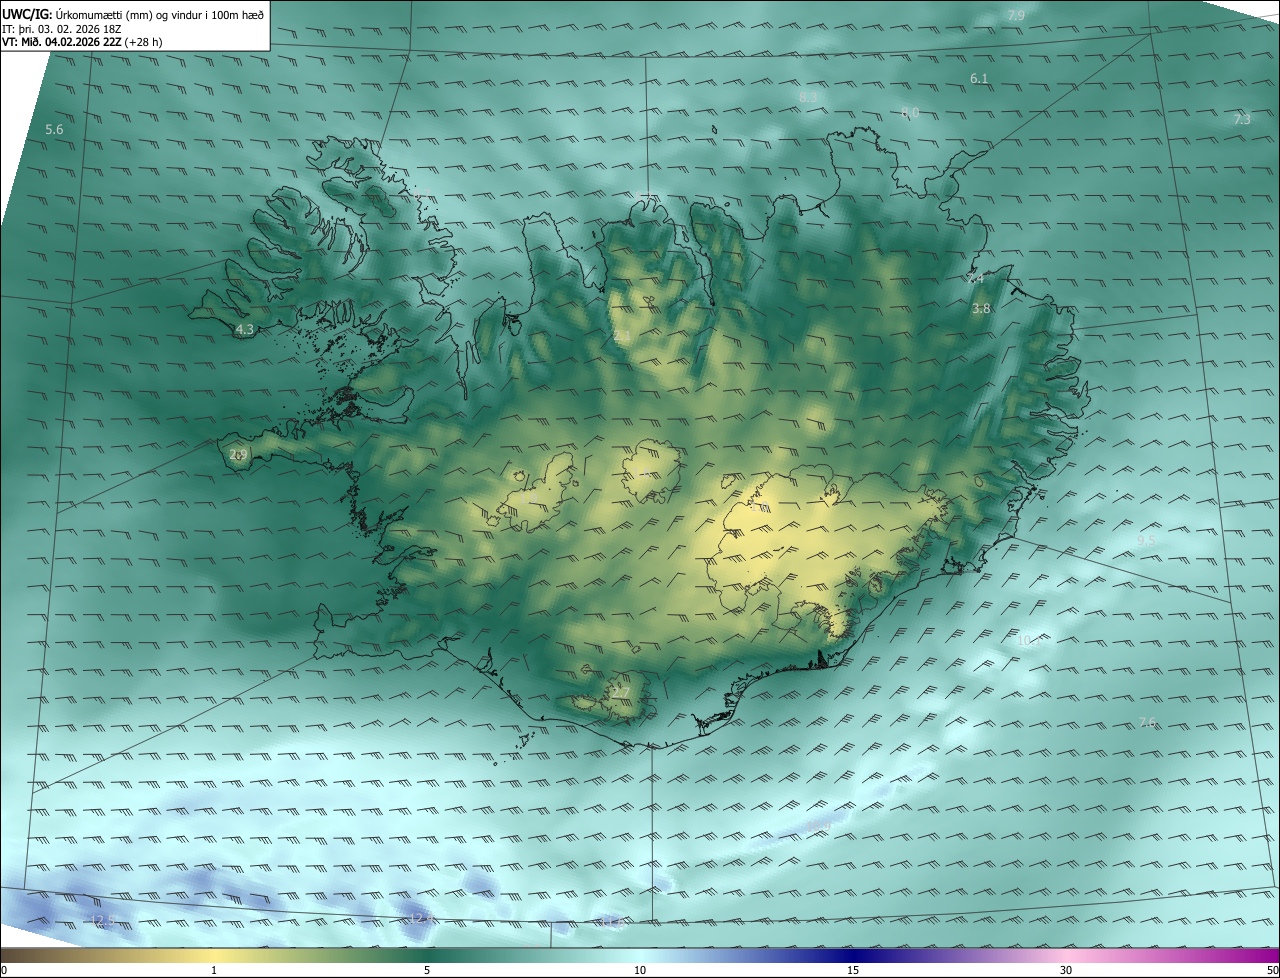Click the '9.5' value label
The image size is (1280, 978).
pyautogui.click(x=1146, y=540)
